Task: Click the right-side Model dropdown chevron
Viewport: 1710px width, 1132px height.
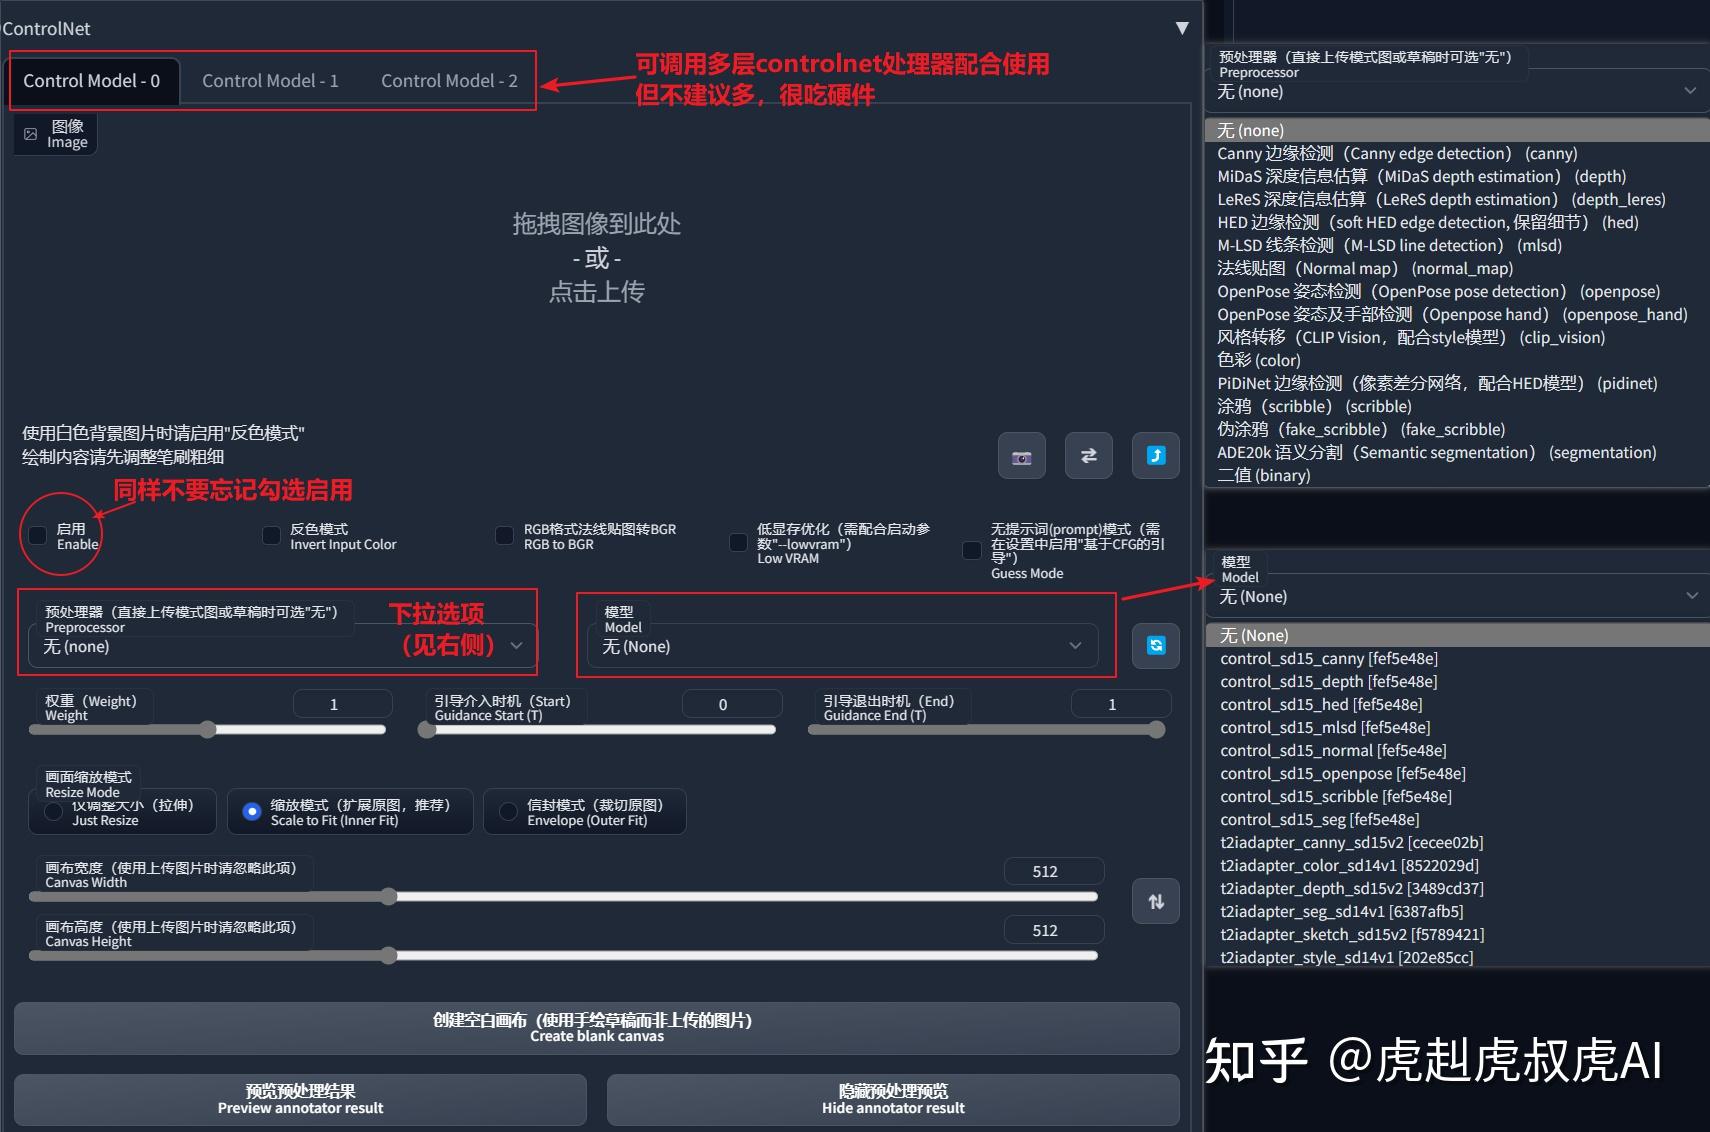Action: (1692, 596)
